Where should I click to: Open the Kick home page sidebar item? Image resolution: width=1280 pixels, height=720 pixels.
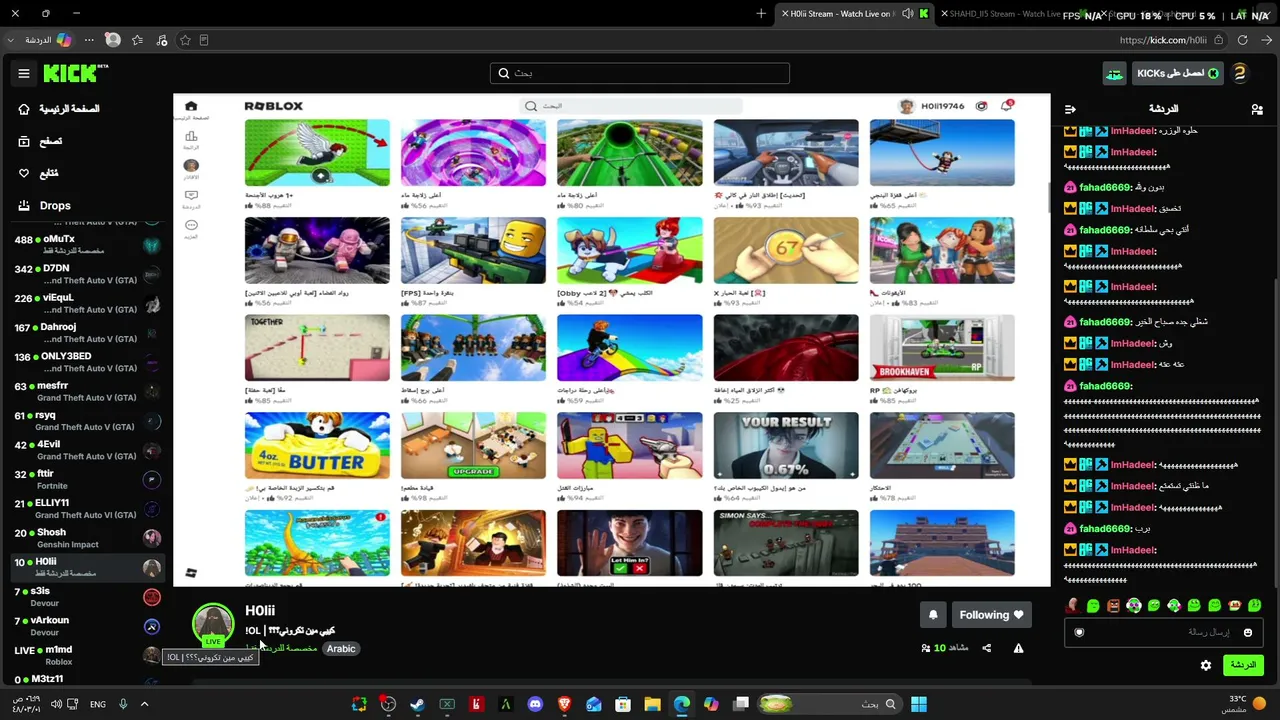pyautogui.click(x=60, y=109)
